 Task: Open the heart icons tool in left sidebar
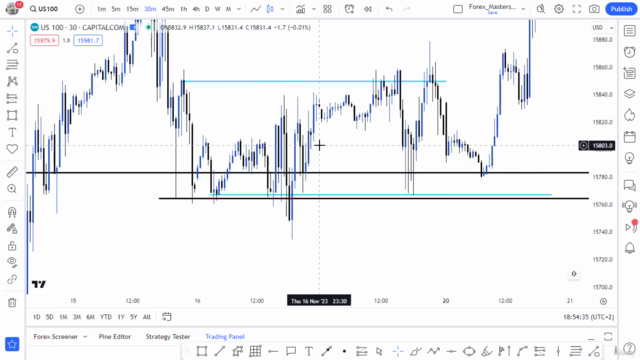pos(12,149)
